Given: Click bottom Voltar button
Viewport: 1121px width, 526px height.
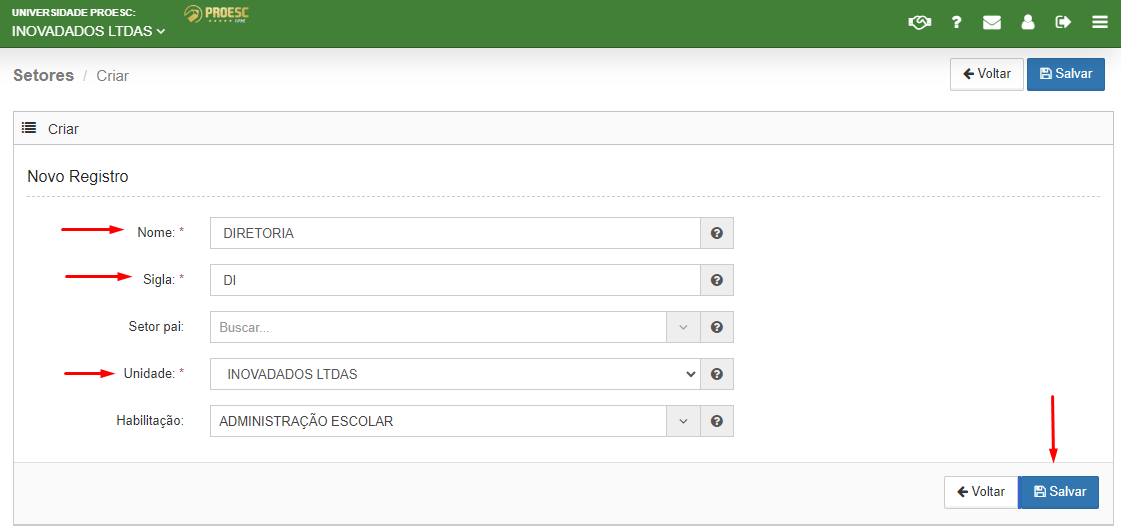Looking at the screenshot, I should pyautogui.click(x=981, y=492).
